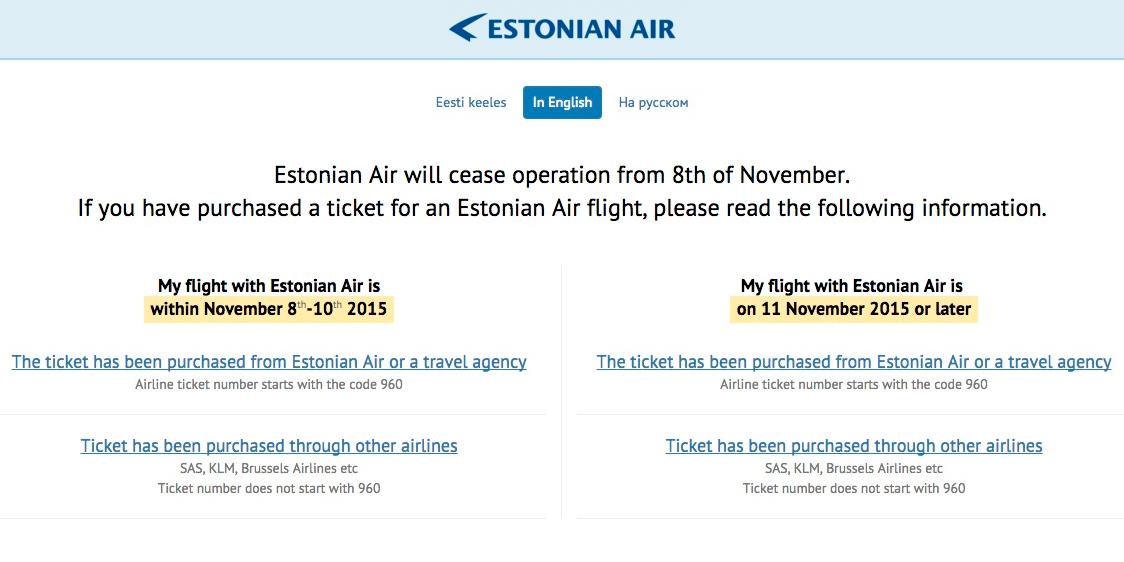Open Estonian Air or travel agency link for November 8th-10th
The height and width of the screenshot is (562, 1124).
269,362
